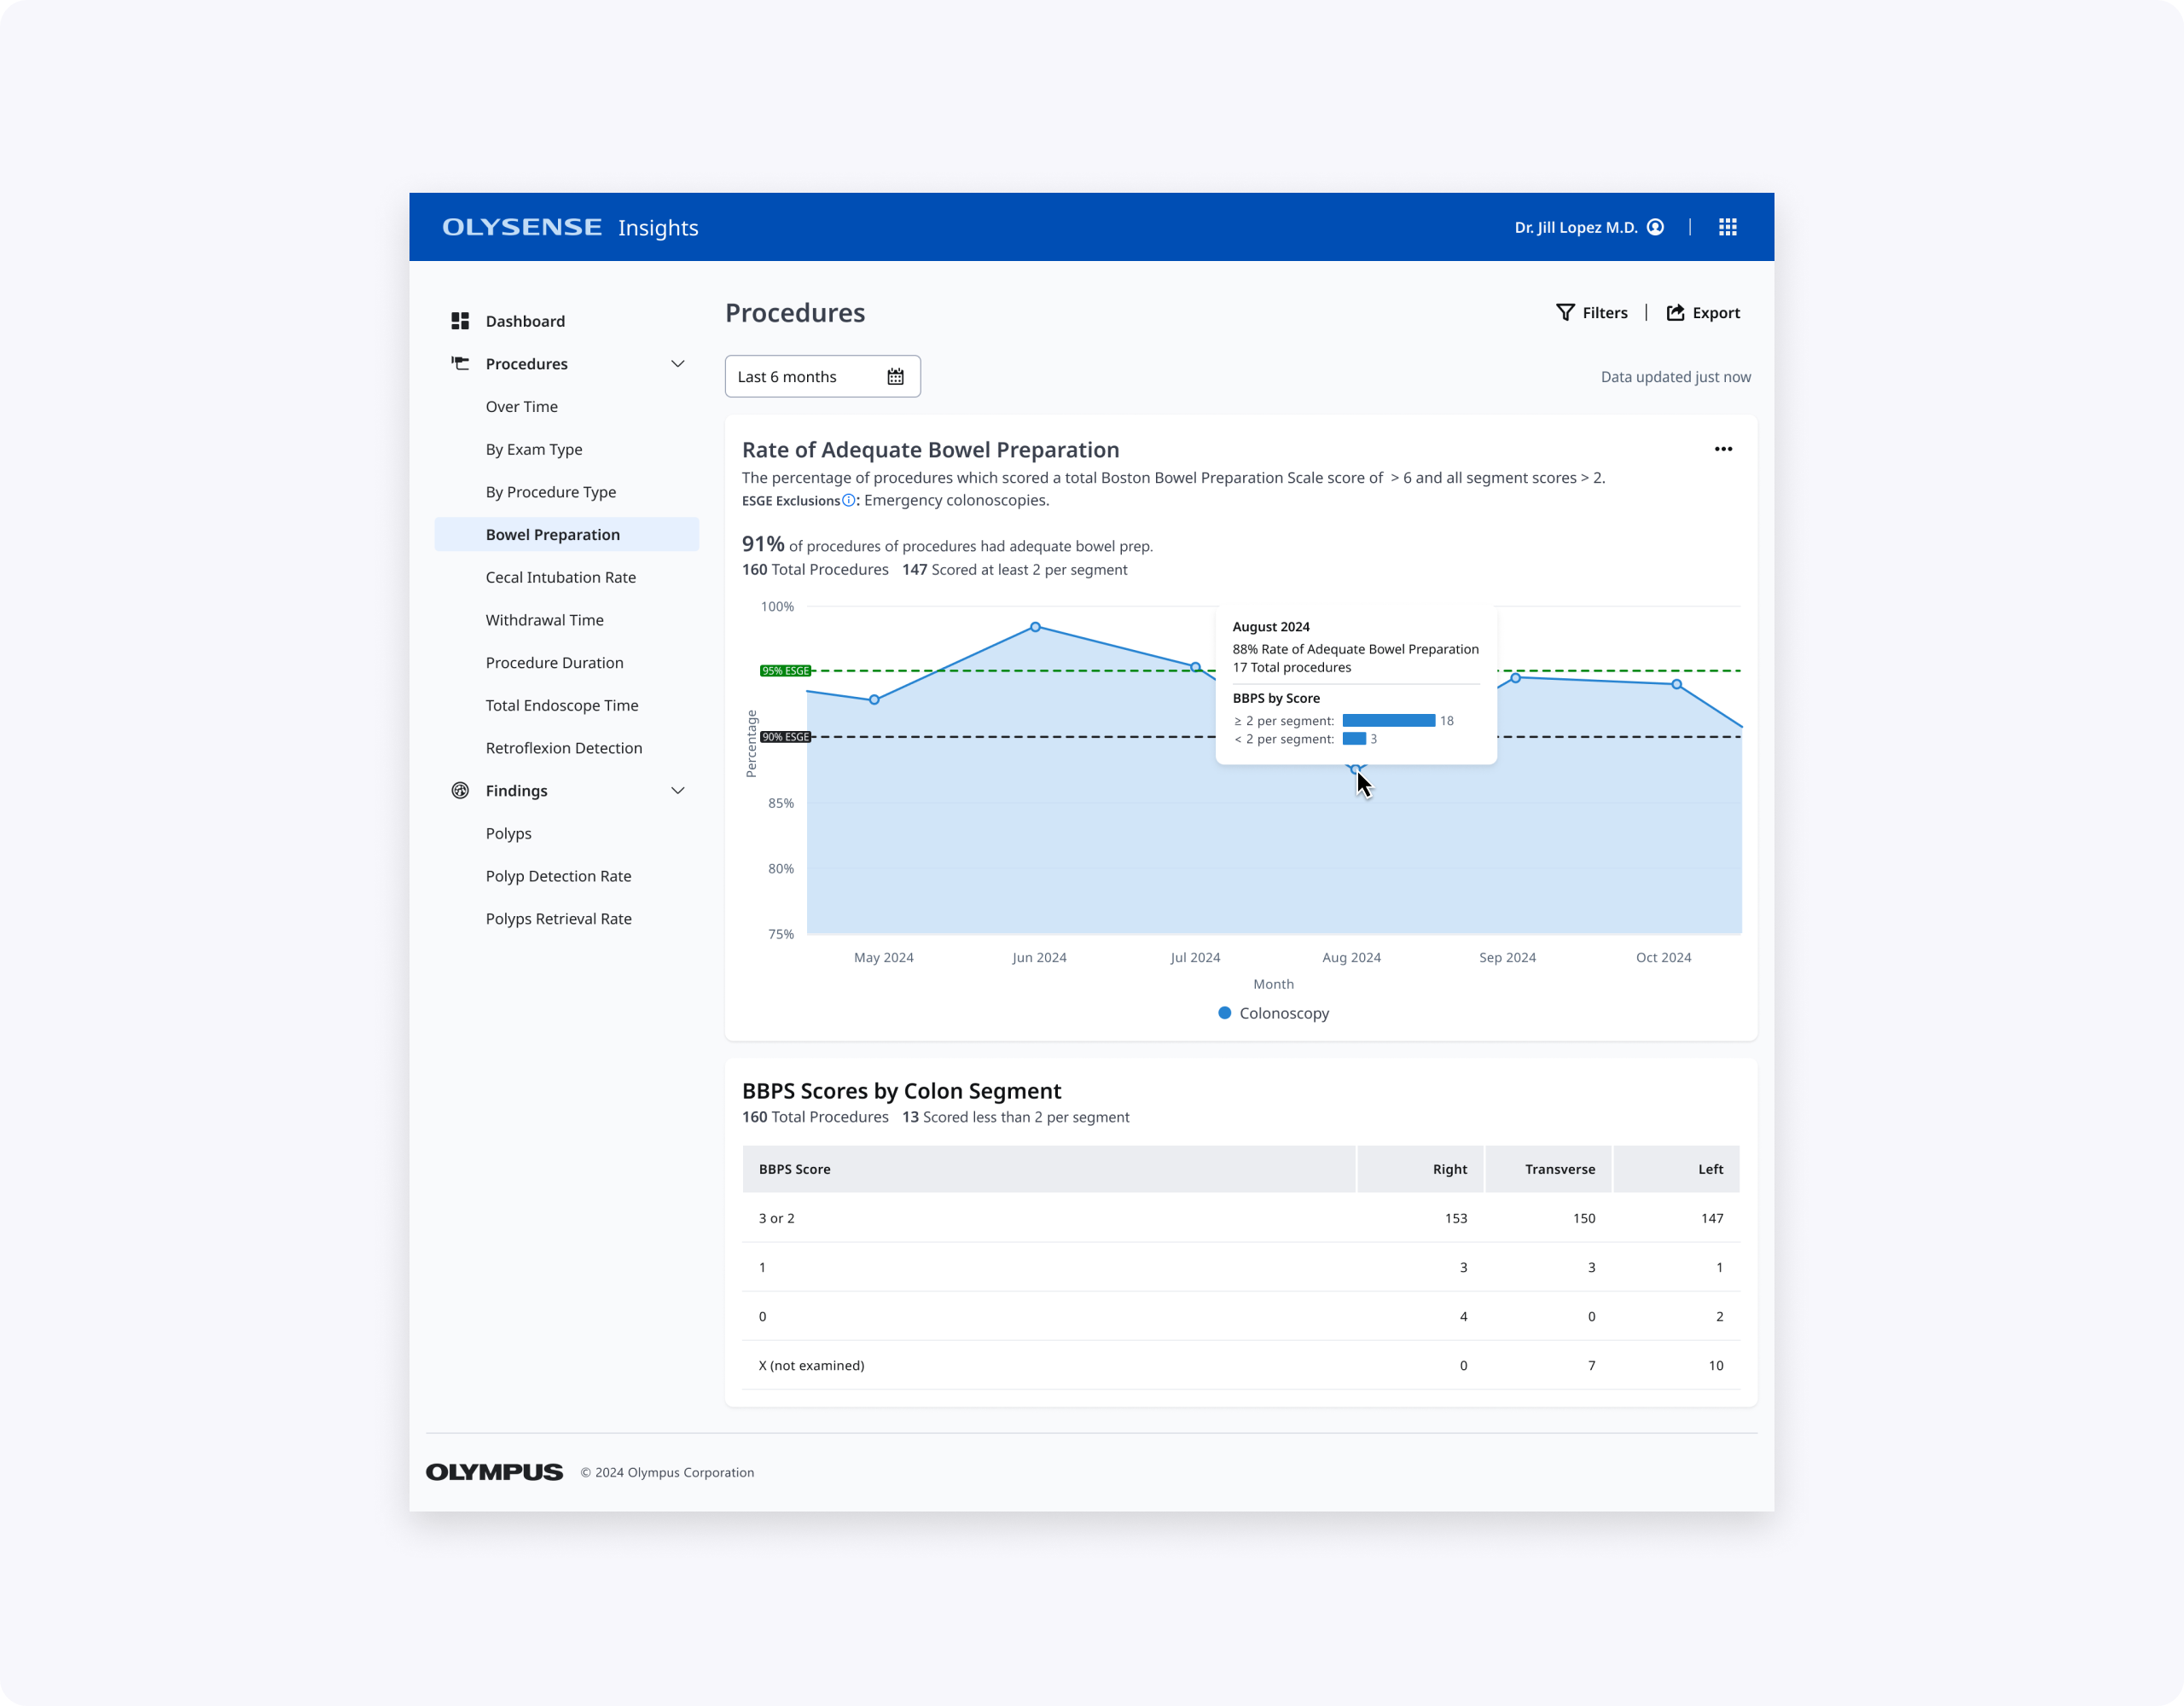
Task: Click the user profile avatar icon
Action: [1655, 227]
